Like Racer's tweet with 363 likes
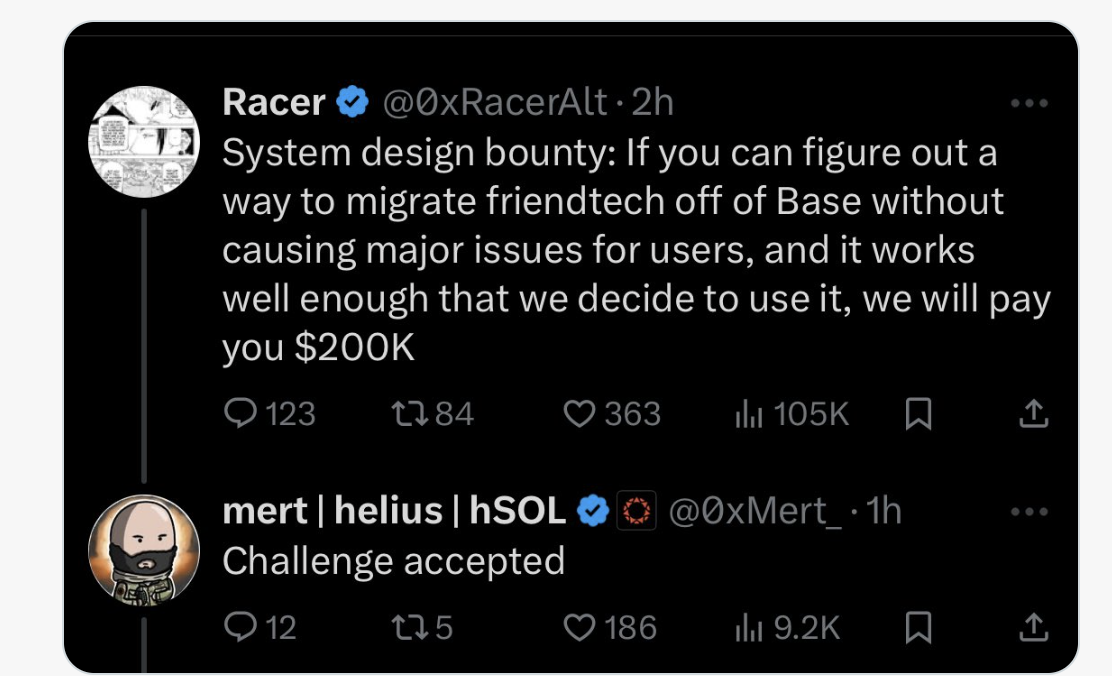This screenshot has height=676, width=1112. [x=580, y=413]
